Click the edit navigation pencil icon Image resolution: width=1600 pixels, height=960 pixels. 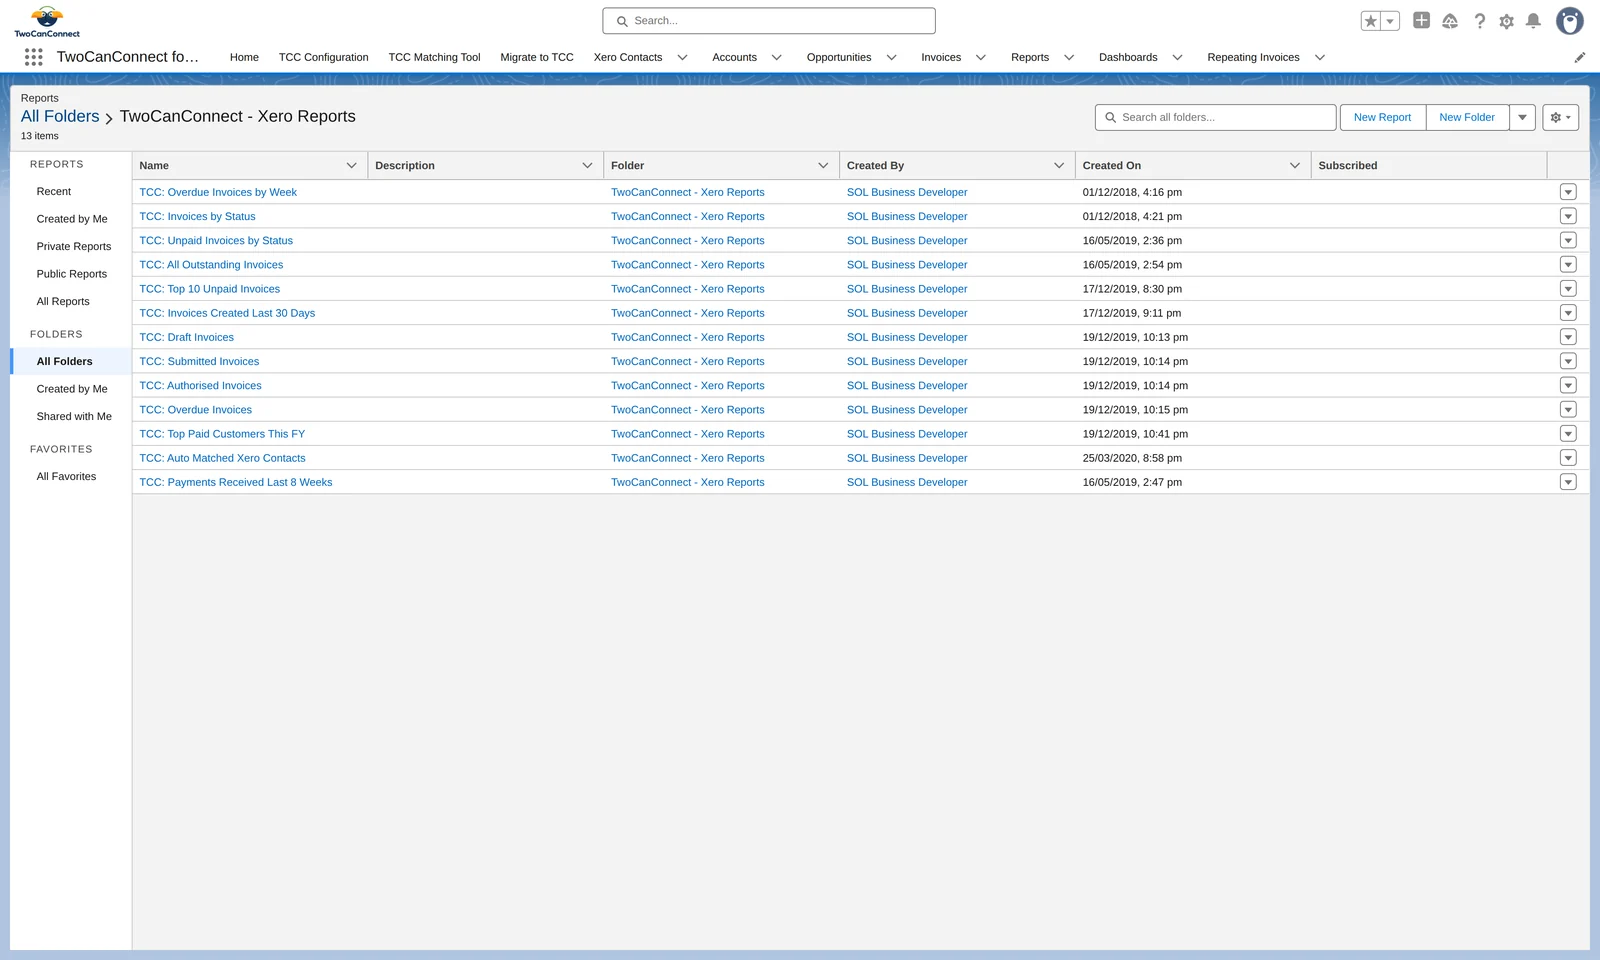1580,58
